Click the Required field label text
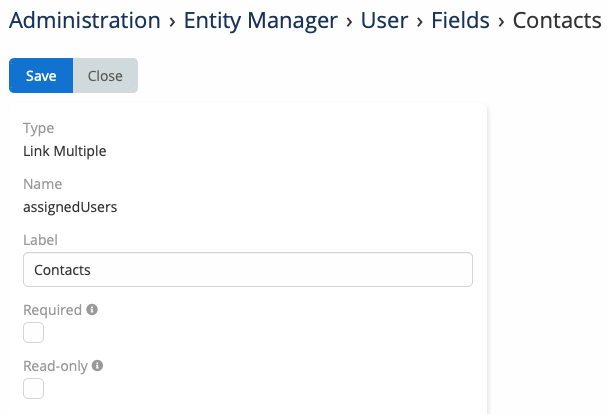The width and height of the screenshot is (607, 414). click(52, 311)
